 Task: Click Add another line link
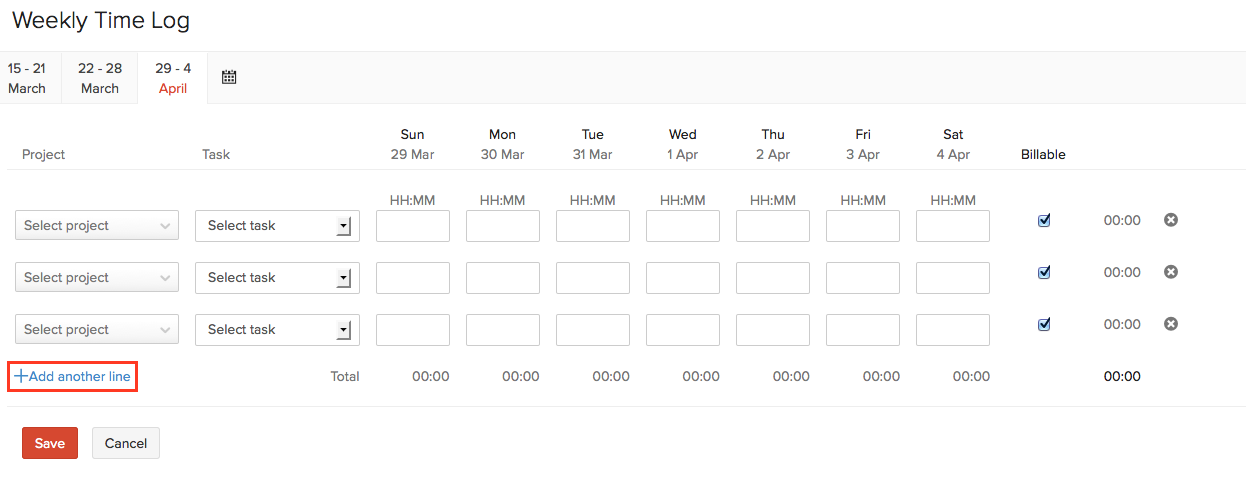click(73, 377)
